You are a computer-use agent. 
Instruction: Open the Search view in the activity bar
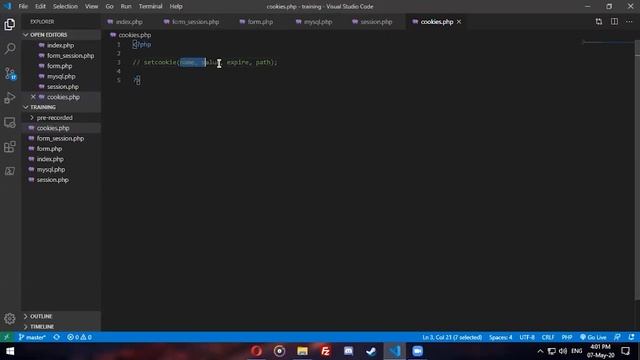click(10, 49)
